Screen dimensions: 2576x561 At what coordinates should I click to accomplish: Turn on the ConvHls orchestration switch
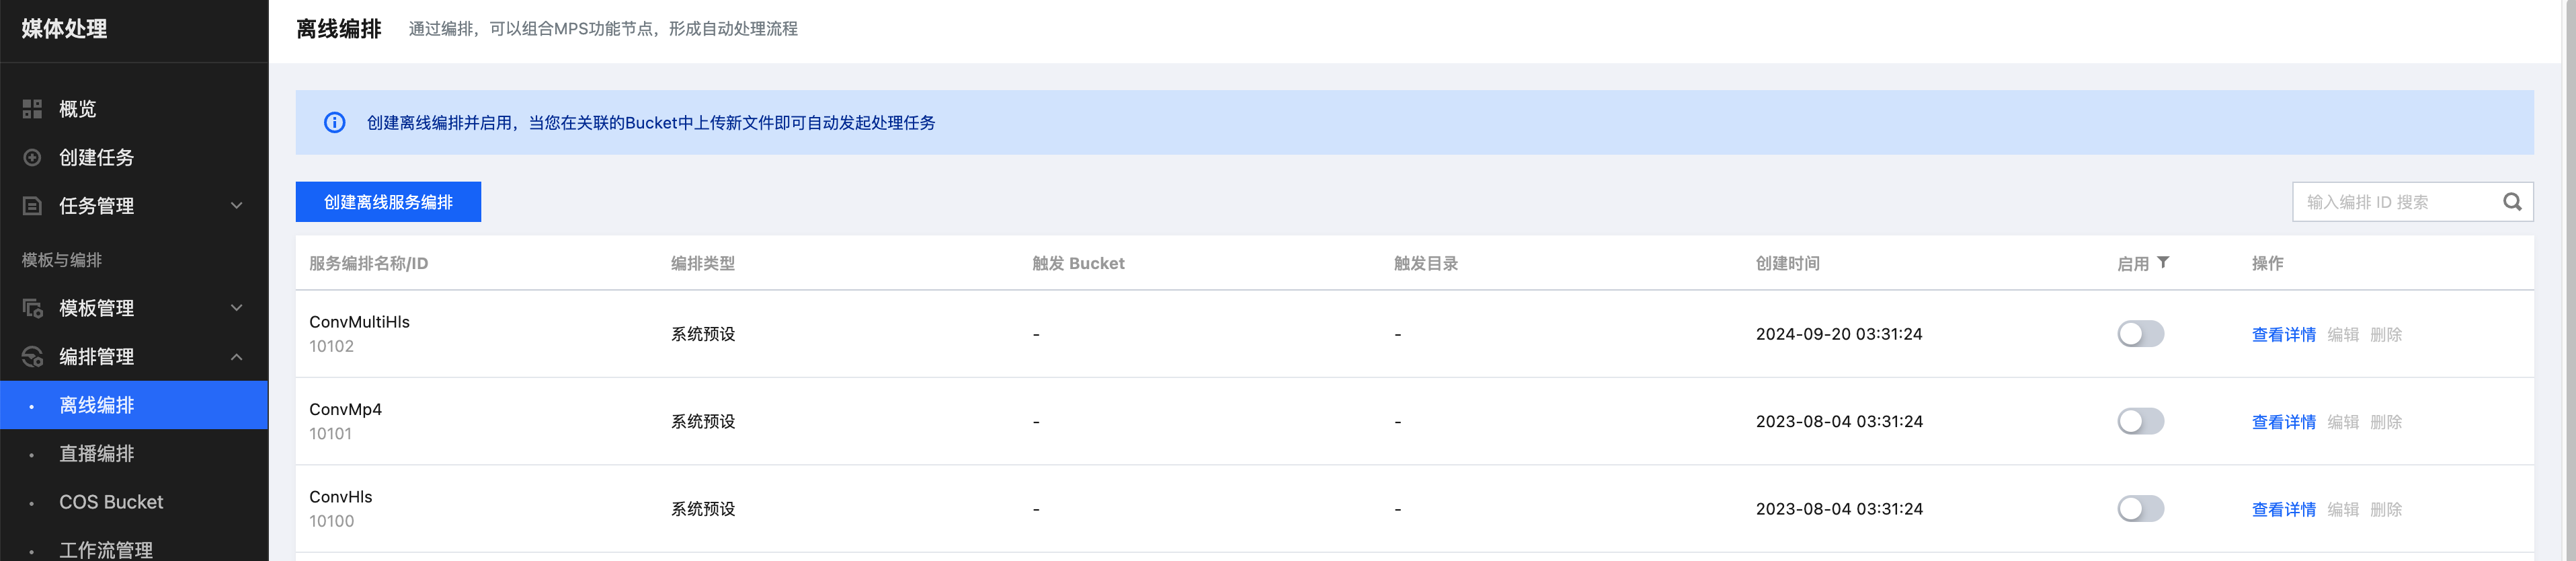2140,509
